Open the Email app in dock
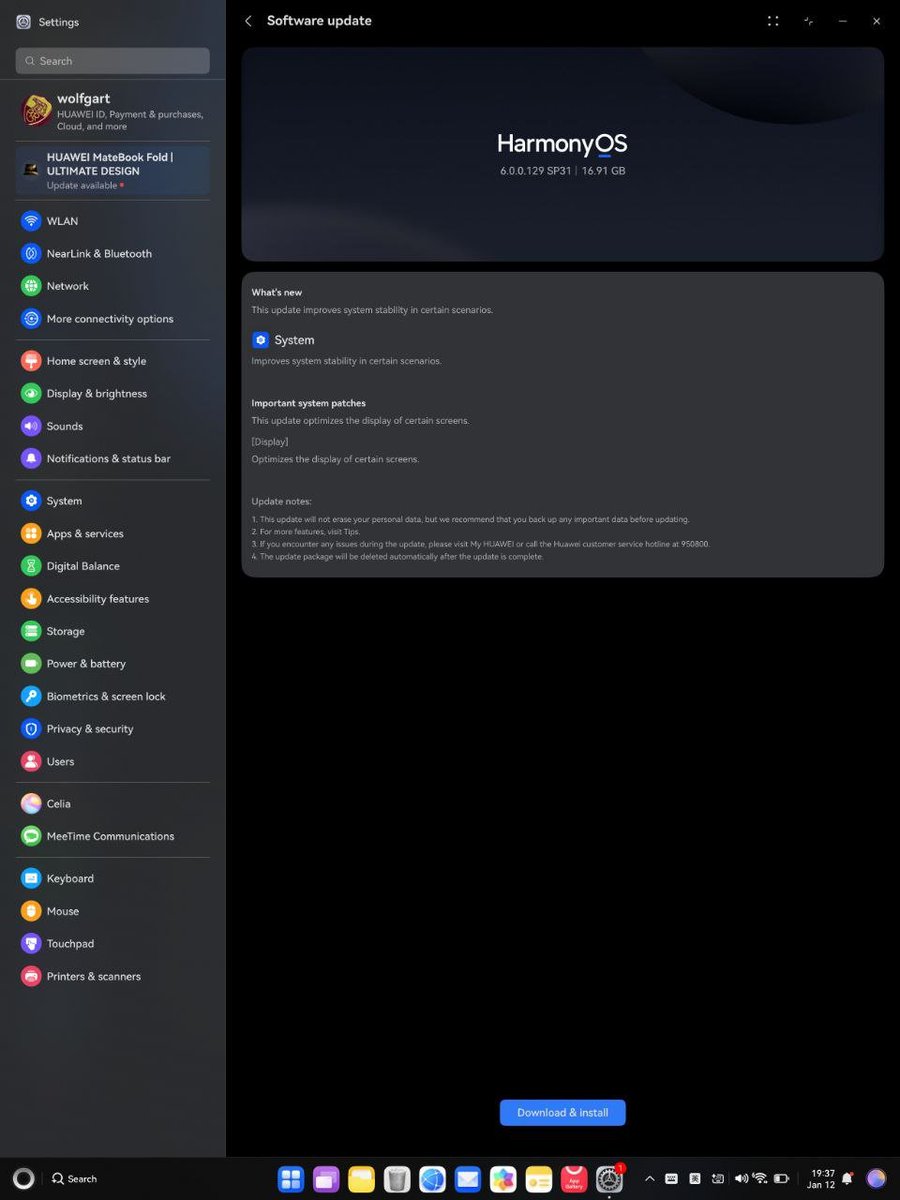 pyautogui.click(x=467, y=1179)
